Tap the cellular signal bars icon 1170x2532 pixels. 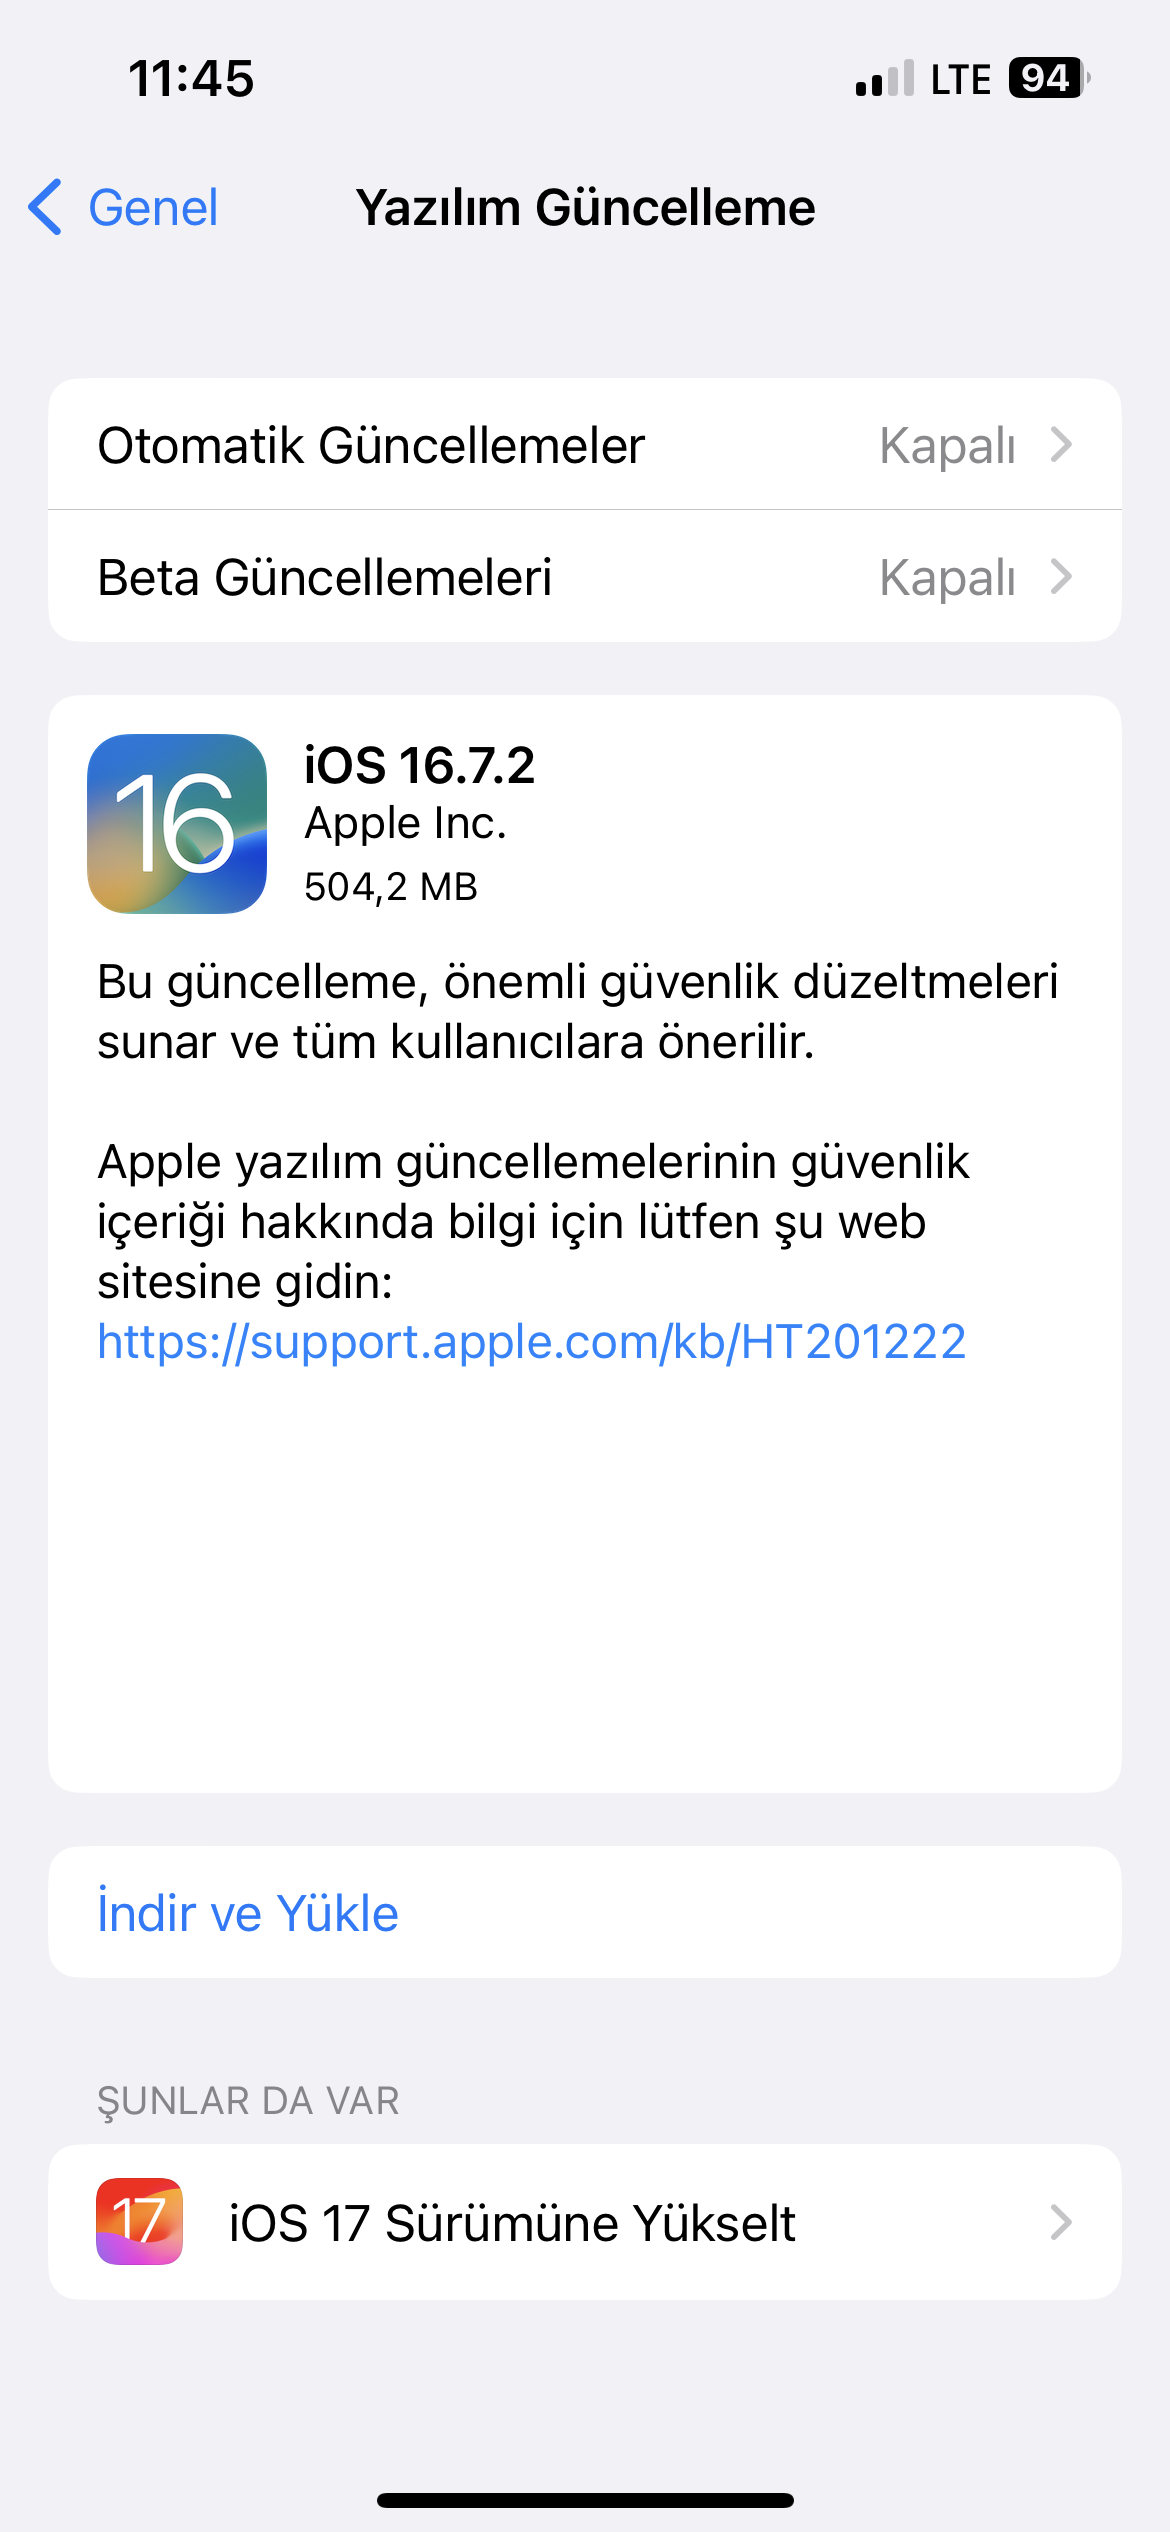(885, 78)
